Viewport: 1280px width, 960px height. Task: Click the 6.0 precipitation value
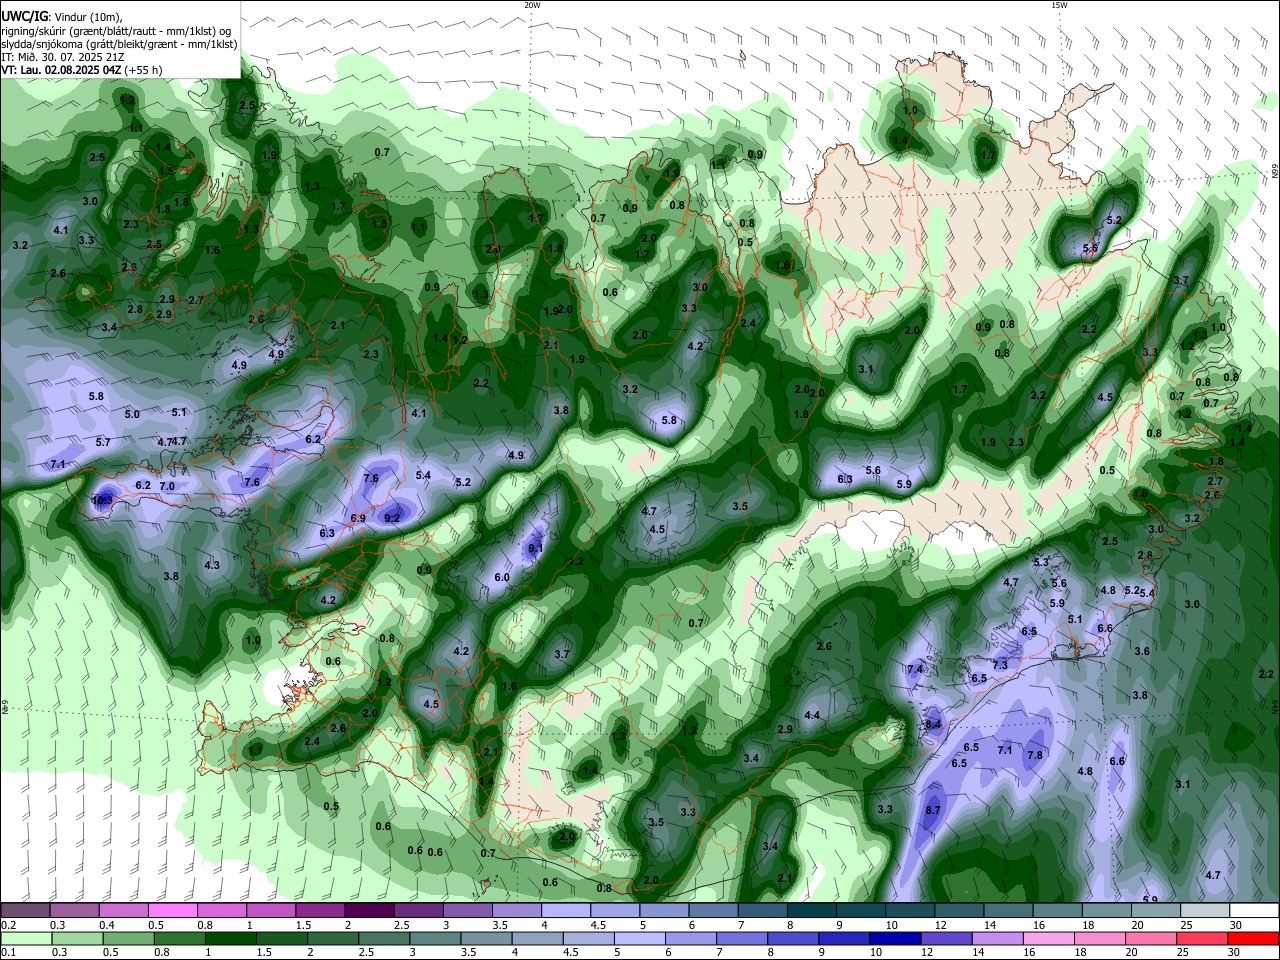pyautogui.click(x=502, y=577)
